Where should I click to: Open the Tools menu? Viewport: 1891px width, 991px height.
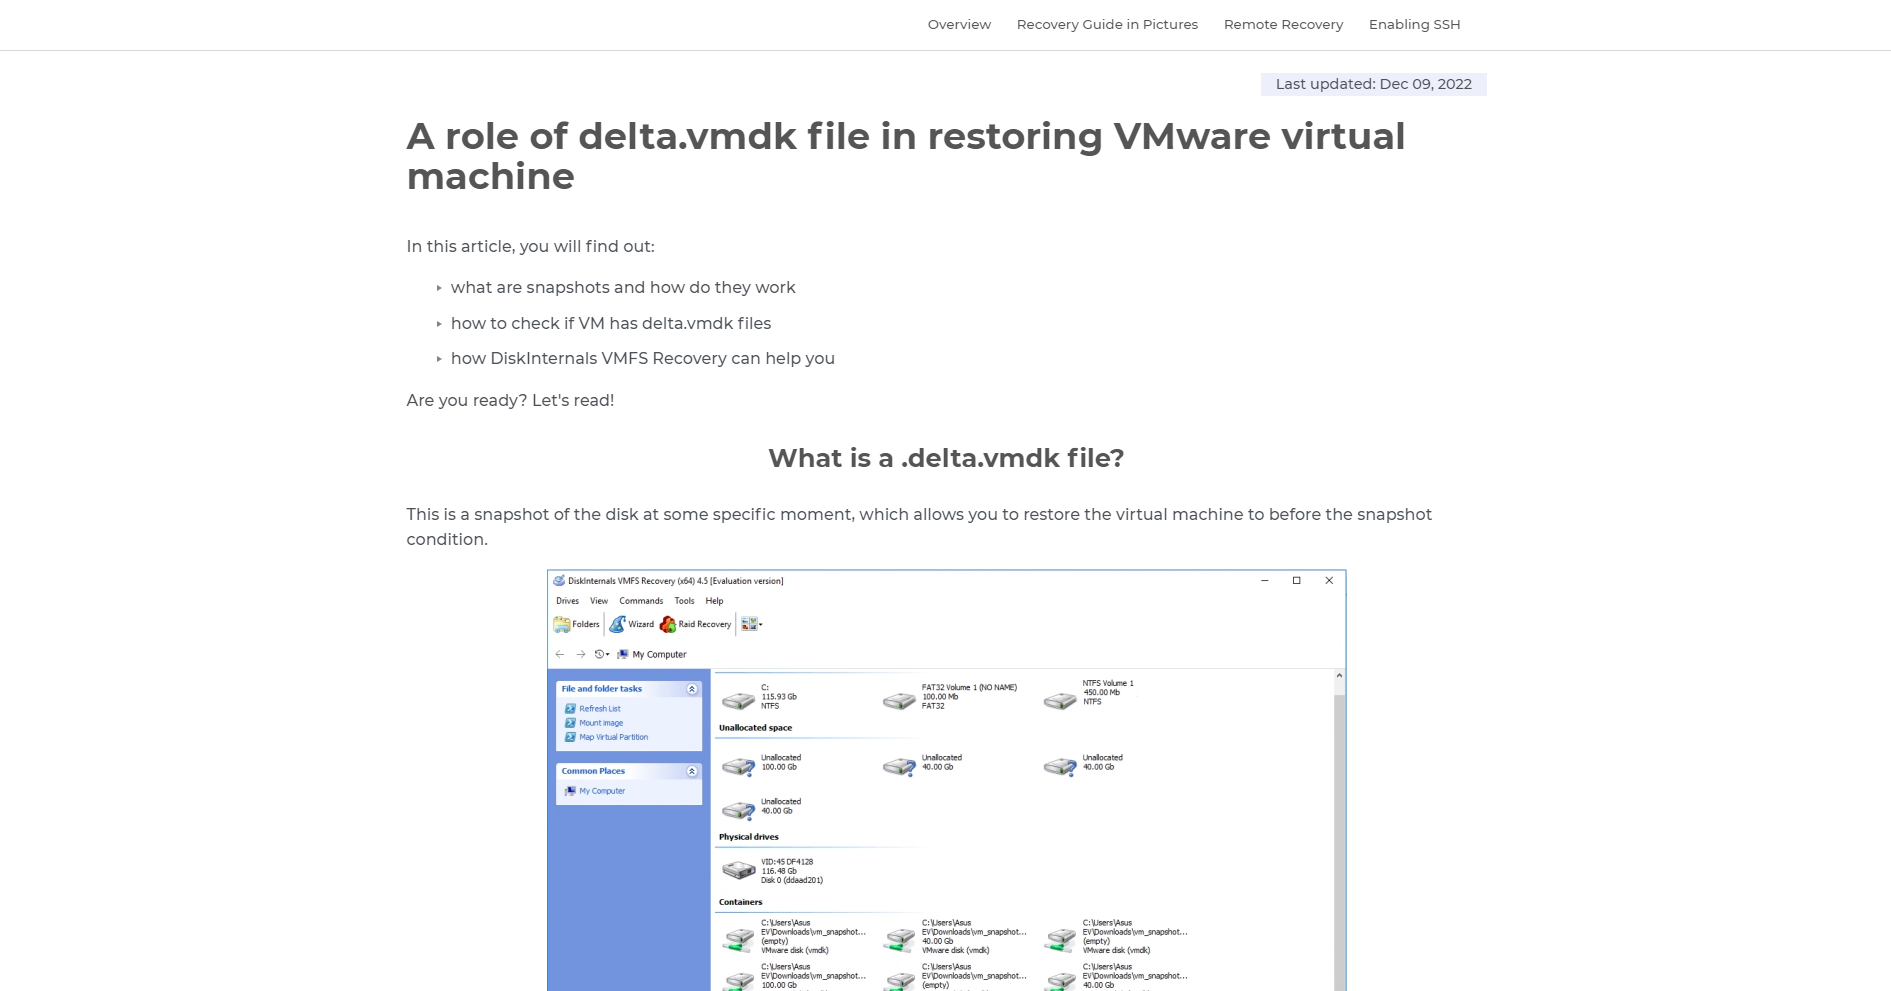point(684,601)
